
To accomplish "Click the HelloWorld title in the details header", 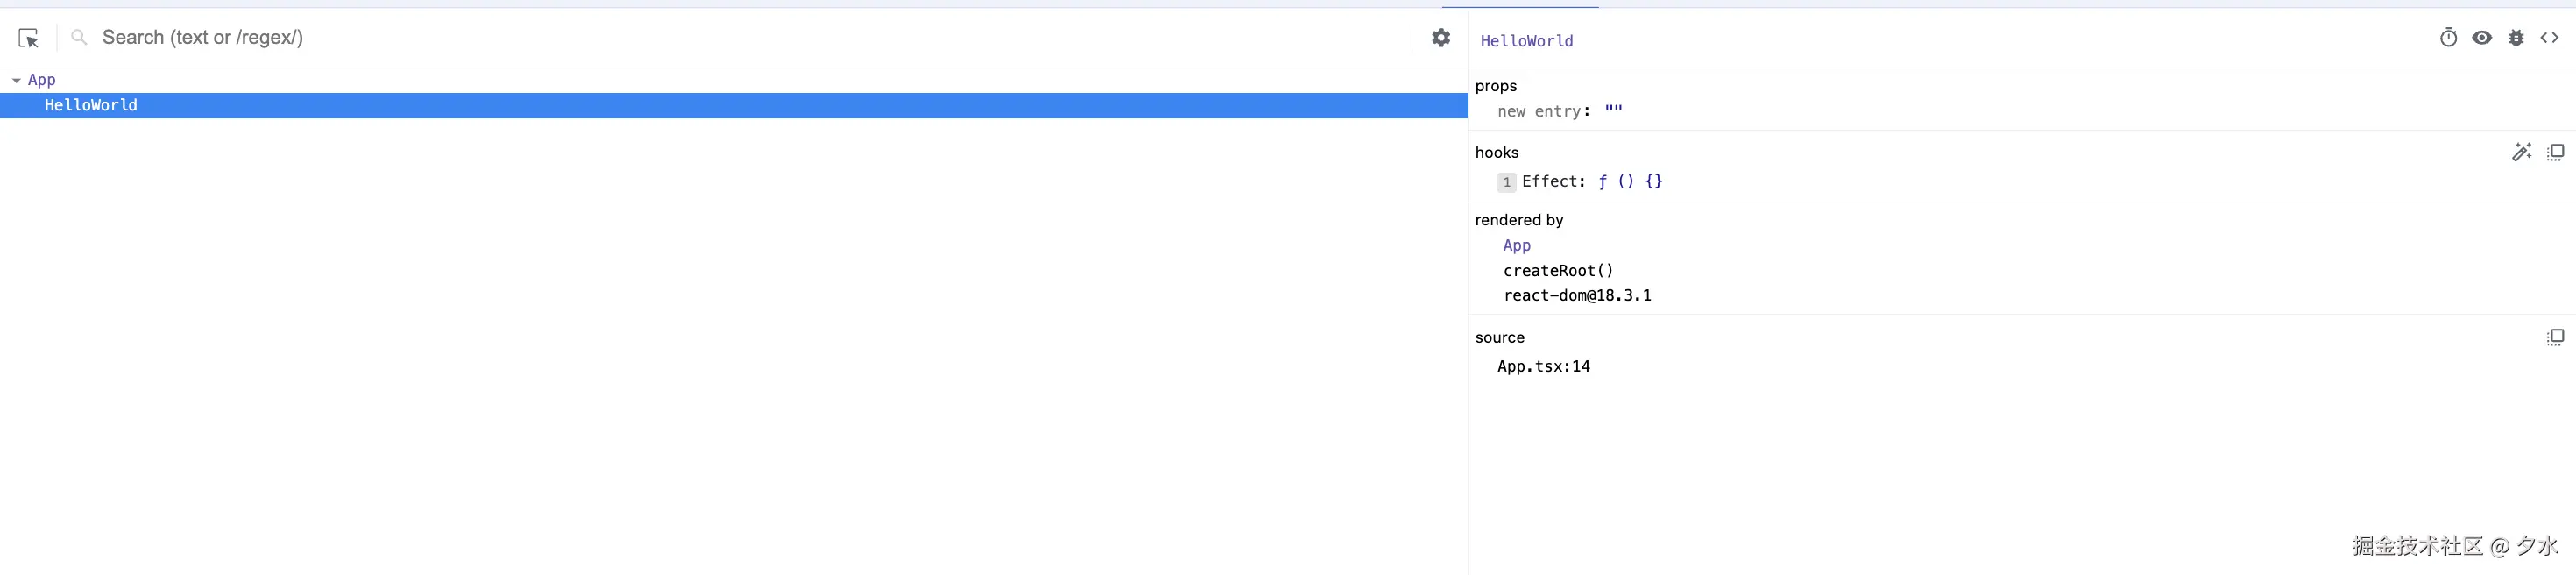I will point(1526,41).
